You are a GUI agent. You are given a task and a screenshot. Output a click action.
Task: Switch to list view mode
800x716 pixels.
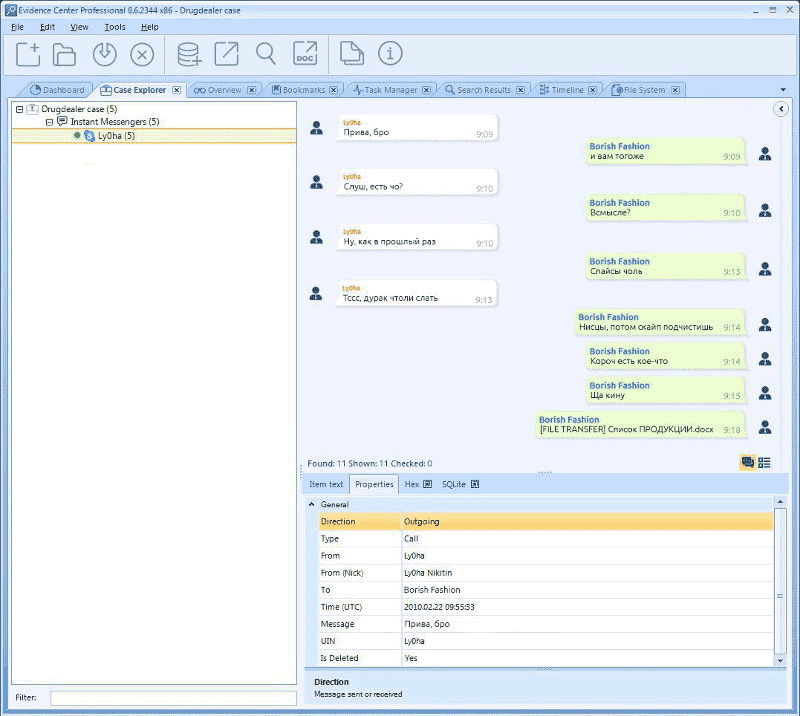[765, 463]
